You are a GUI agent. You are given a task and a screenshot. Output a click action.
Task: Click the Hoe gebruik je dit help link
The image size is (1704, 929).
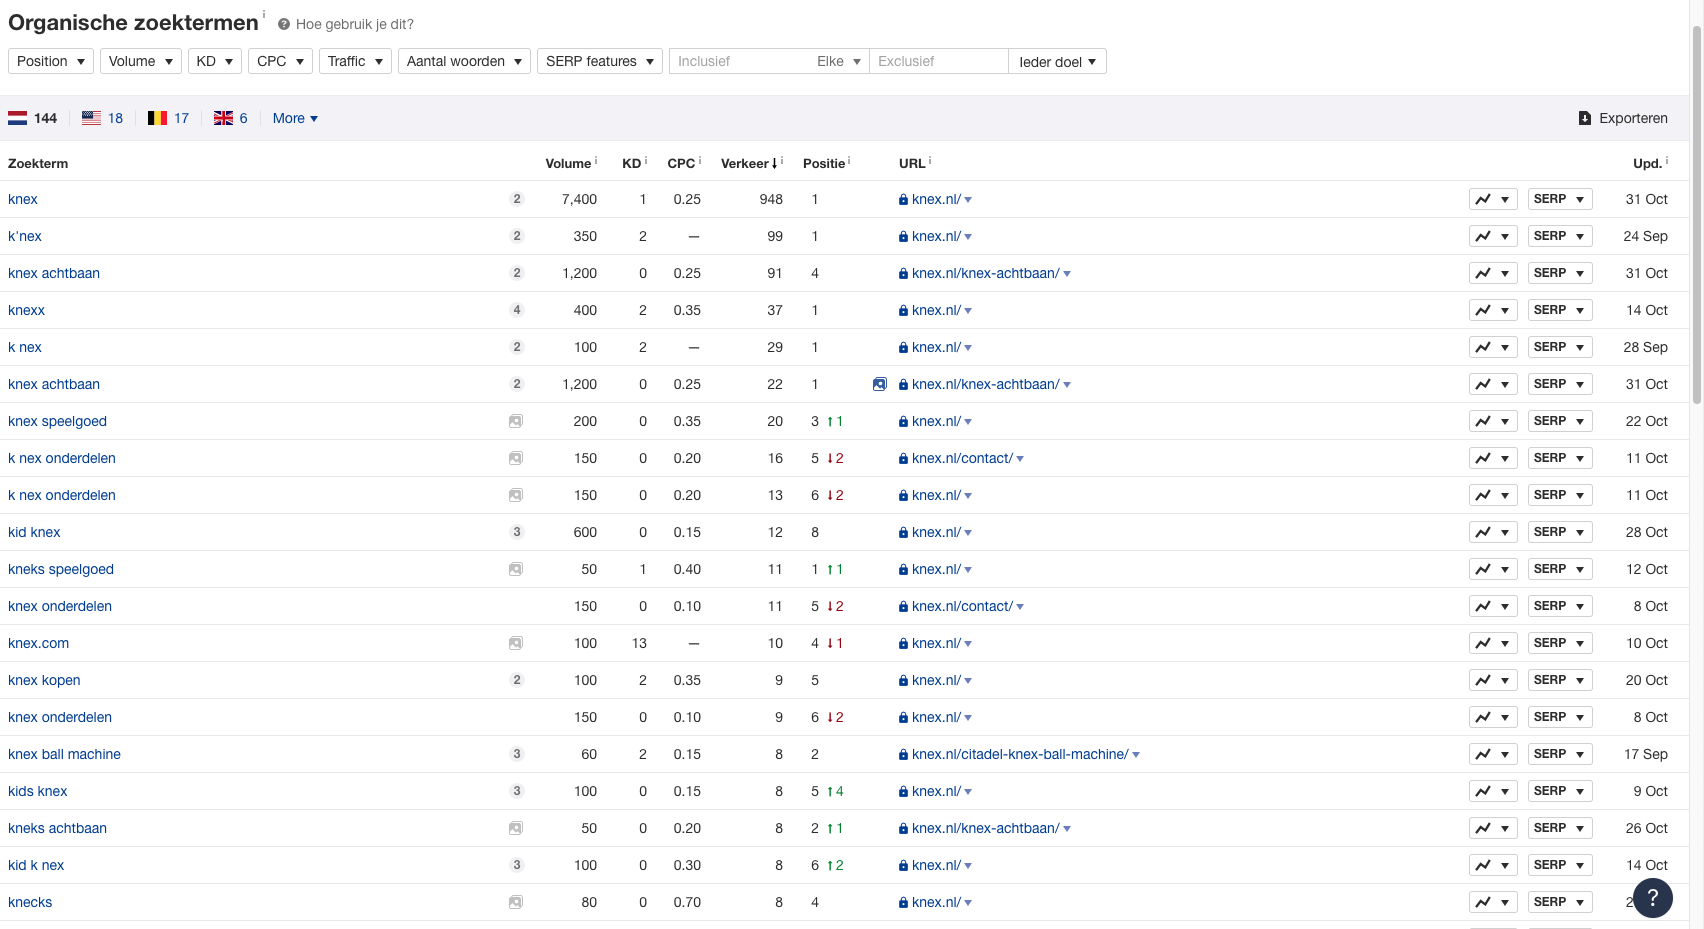pos(346,24)
